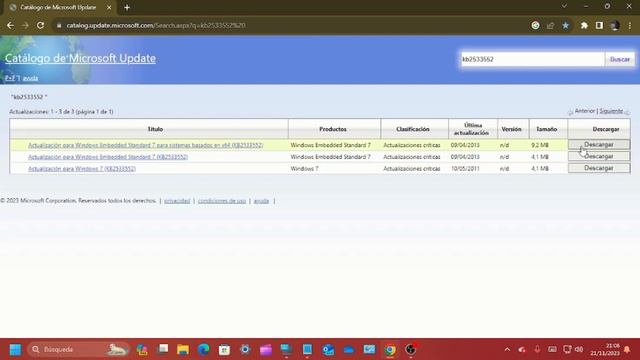Reload the page with the refresh icon
The image size is (640, 360).
(x=40, y=25)
